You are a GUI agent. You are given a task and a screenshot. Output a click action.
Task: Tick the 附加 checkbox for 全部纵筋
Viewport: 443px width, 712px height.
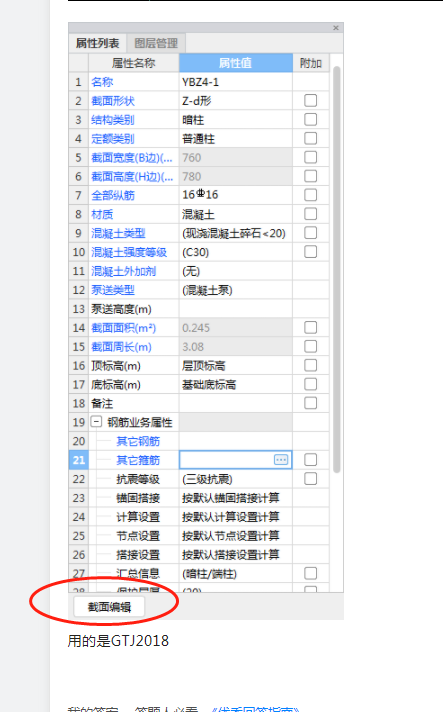point(310,195)
